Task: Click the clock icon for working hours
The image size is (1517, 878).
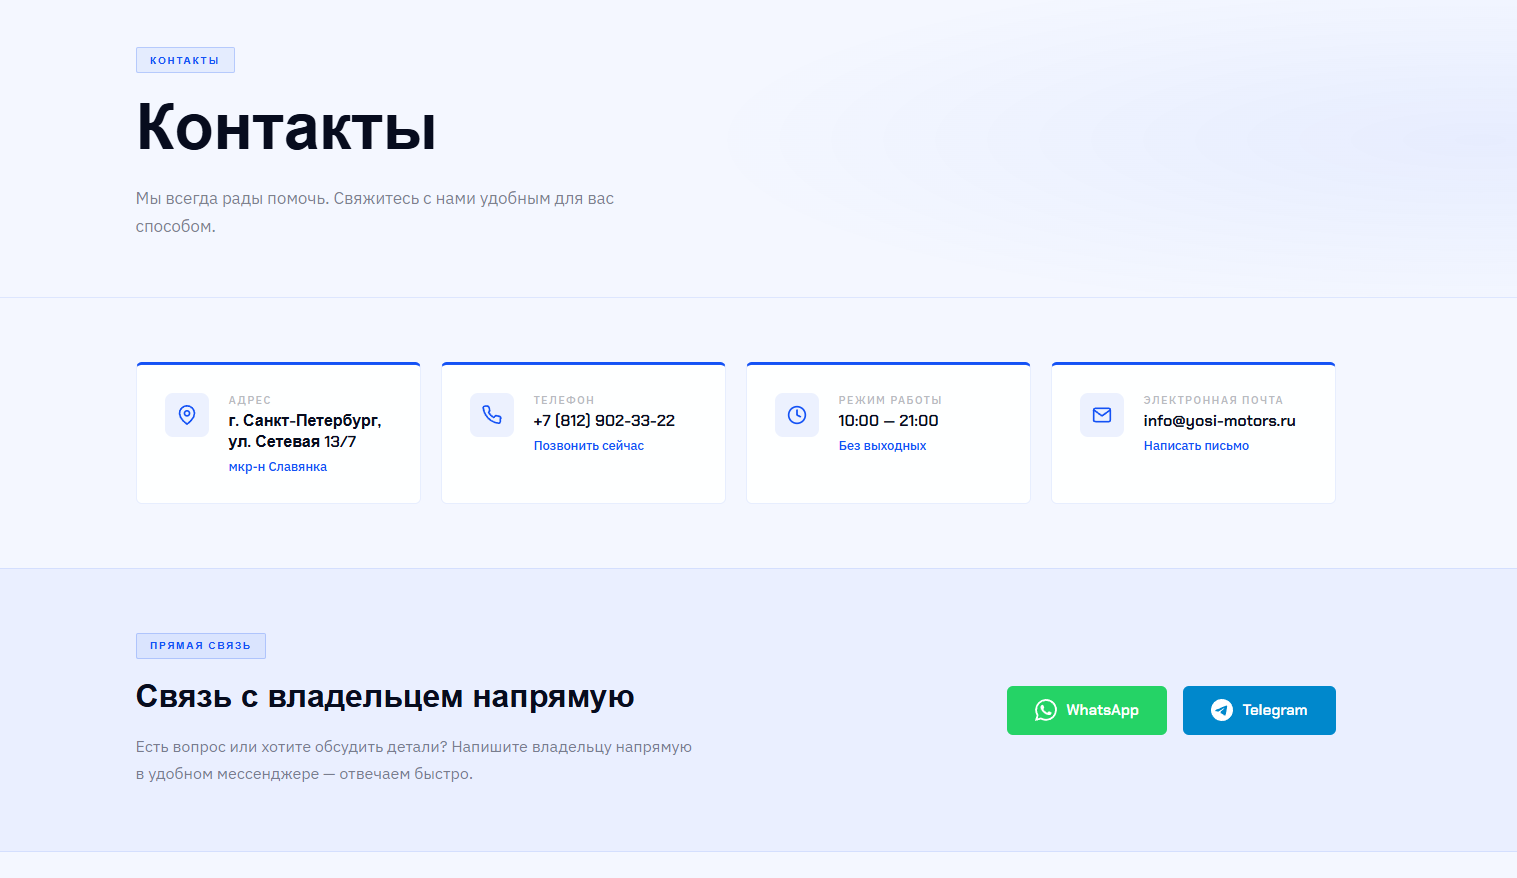Action: click(797, 415)
